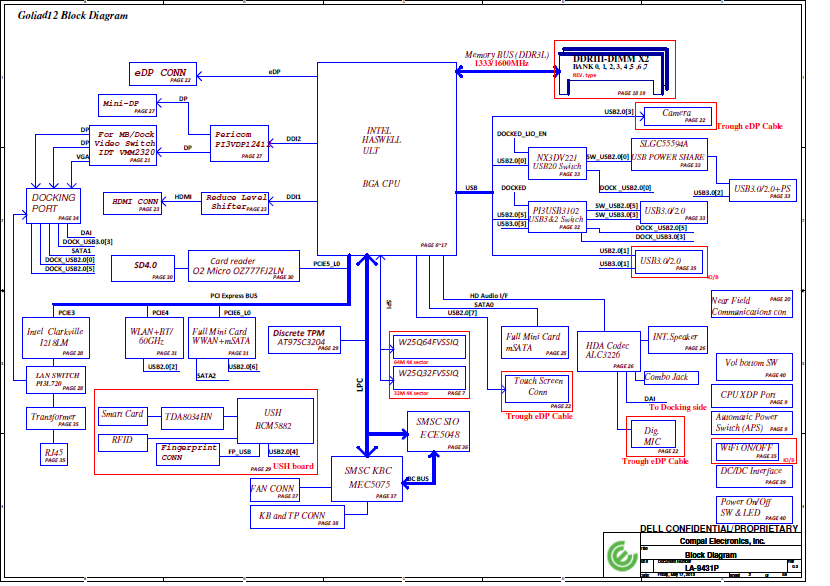The image size is (830, 586).
Task: Select the SLGC55594A USB POWER SHARE block
Action: (x=670, y=155)
